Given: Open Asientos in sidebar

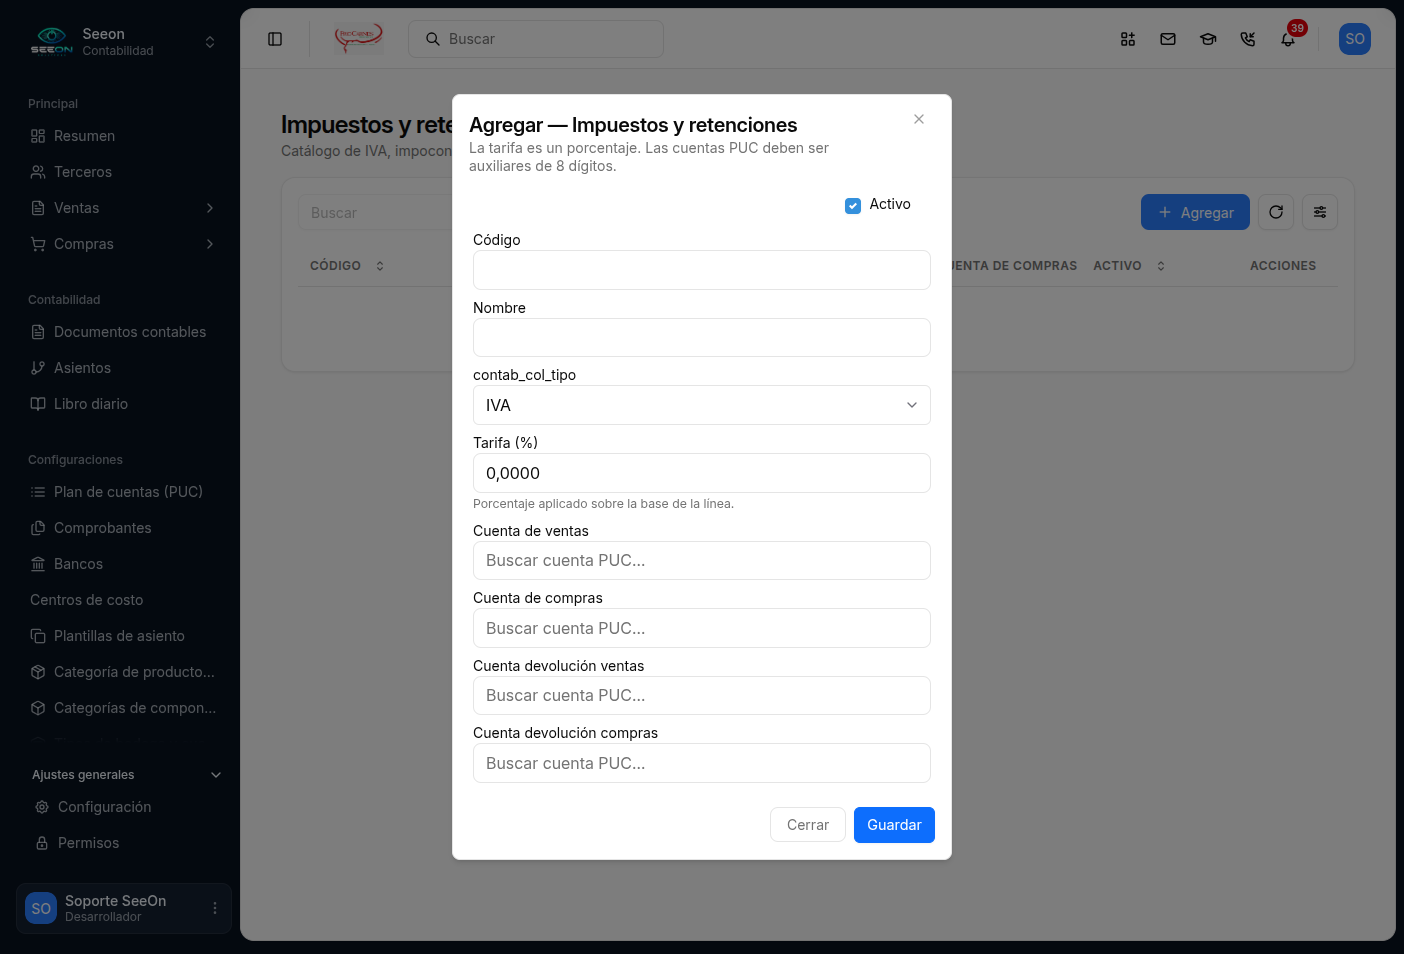Looking at the screenshot, I should (x=124, y=368).
